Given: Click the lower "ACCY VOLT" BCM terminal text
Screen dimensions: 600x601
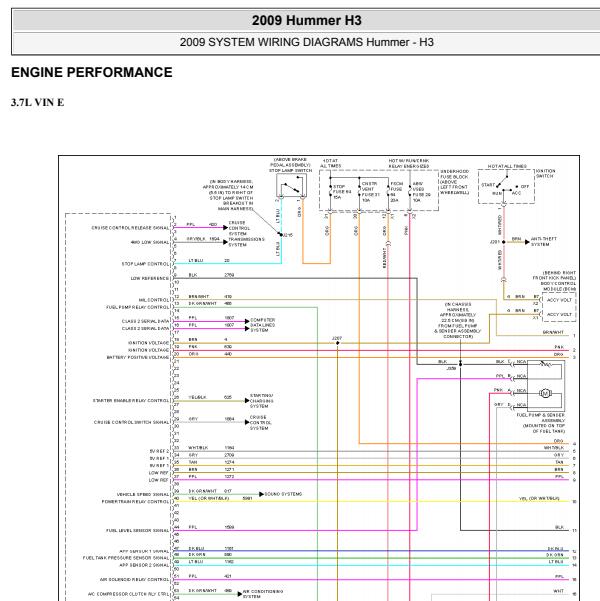Looking at the screenshot, I should tap(559, 314).
